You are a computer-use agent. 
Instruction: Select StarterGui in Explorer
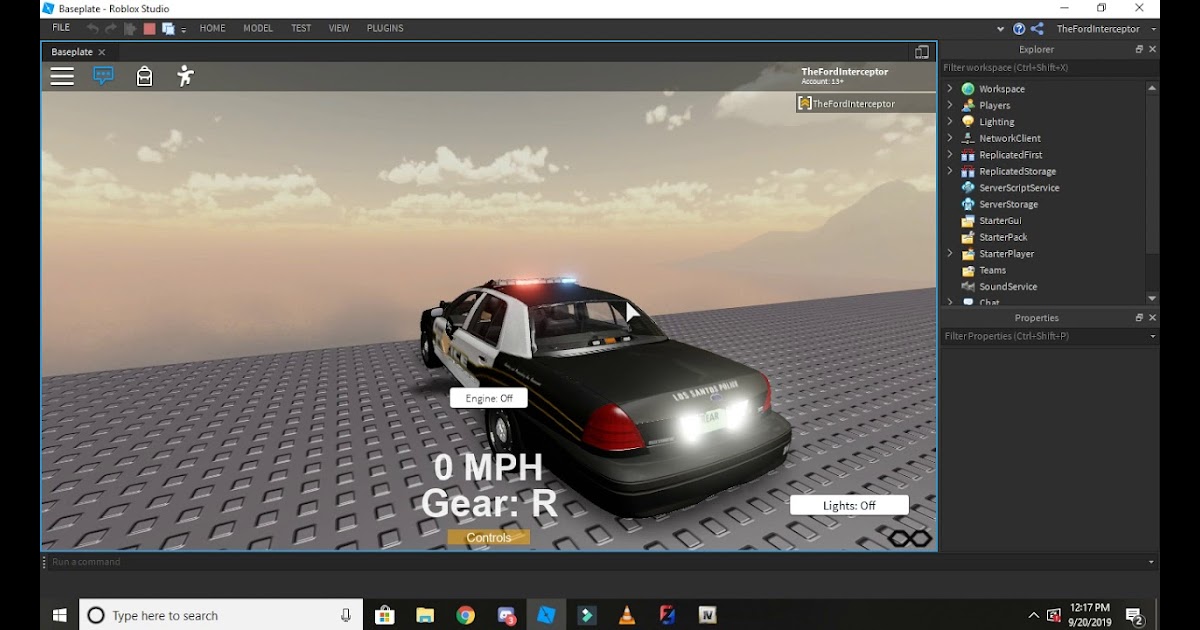tap(1000, 221)
